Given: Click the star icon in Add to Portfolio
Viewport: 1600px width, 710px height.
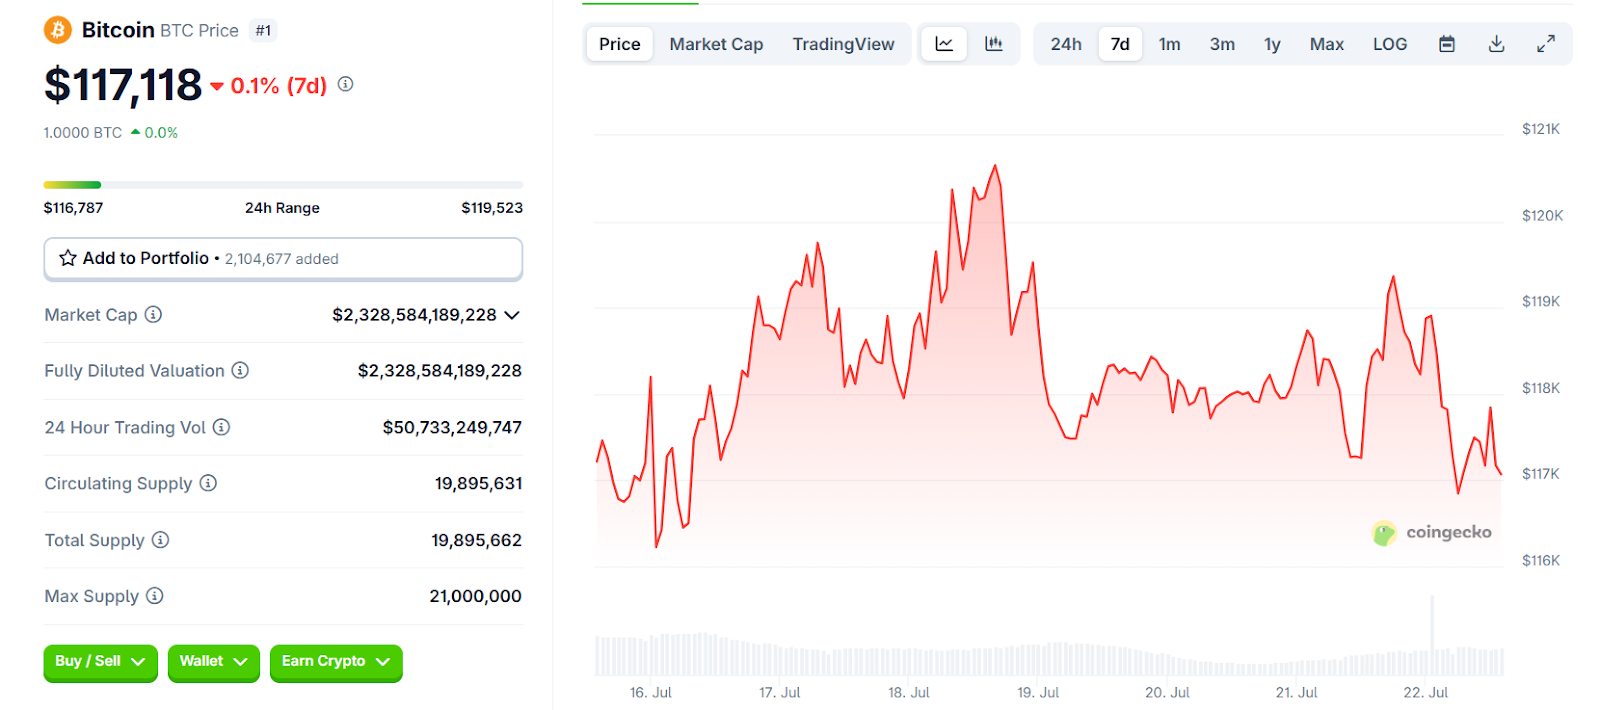Looking at the screenshot, I should click(68, 258).
